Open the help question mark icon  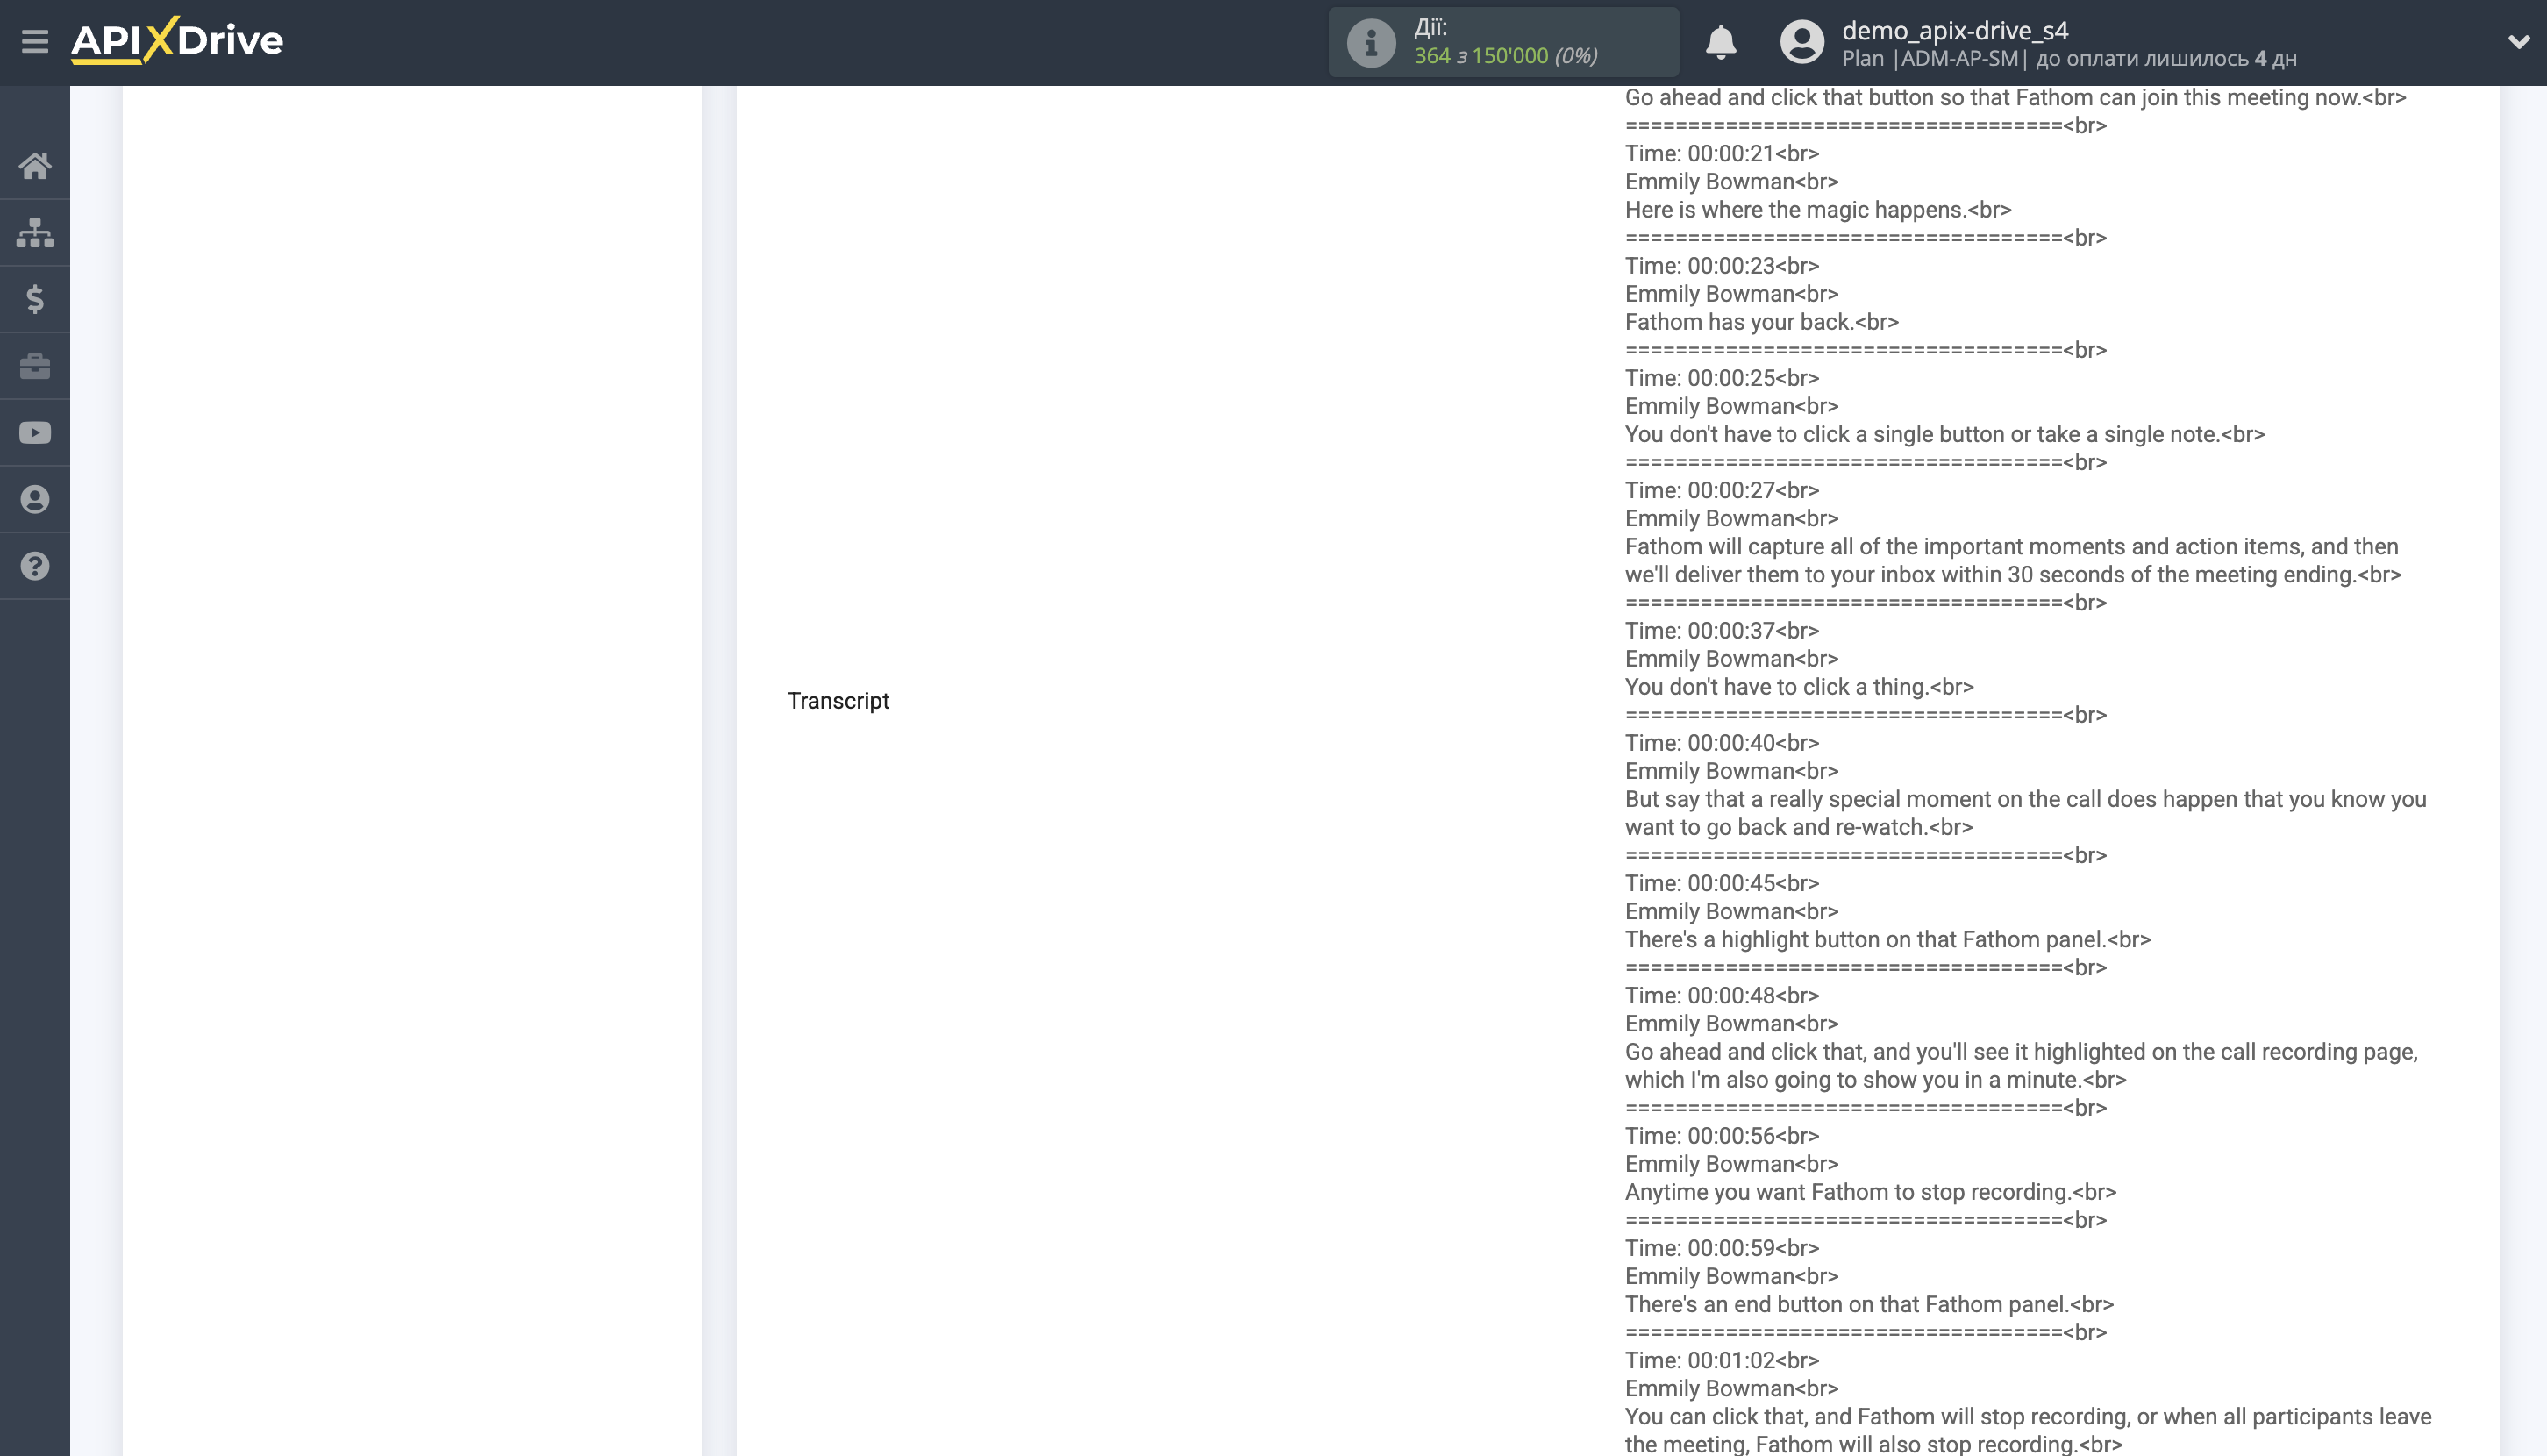click(35, 566)
